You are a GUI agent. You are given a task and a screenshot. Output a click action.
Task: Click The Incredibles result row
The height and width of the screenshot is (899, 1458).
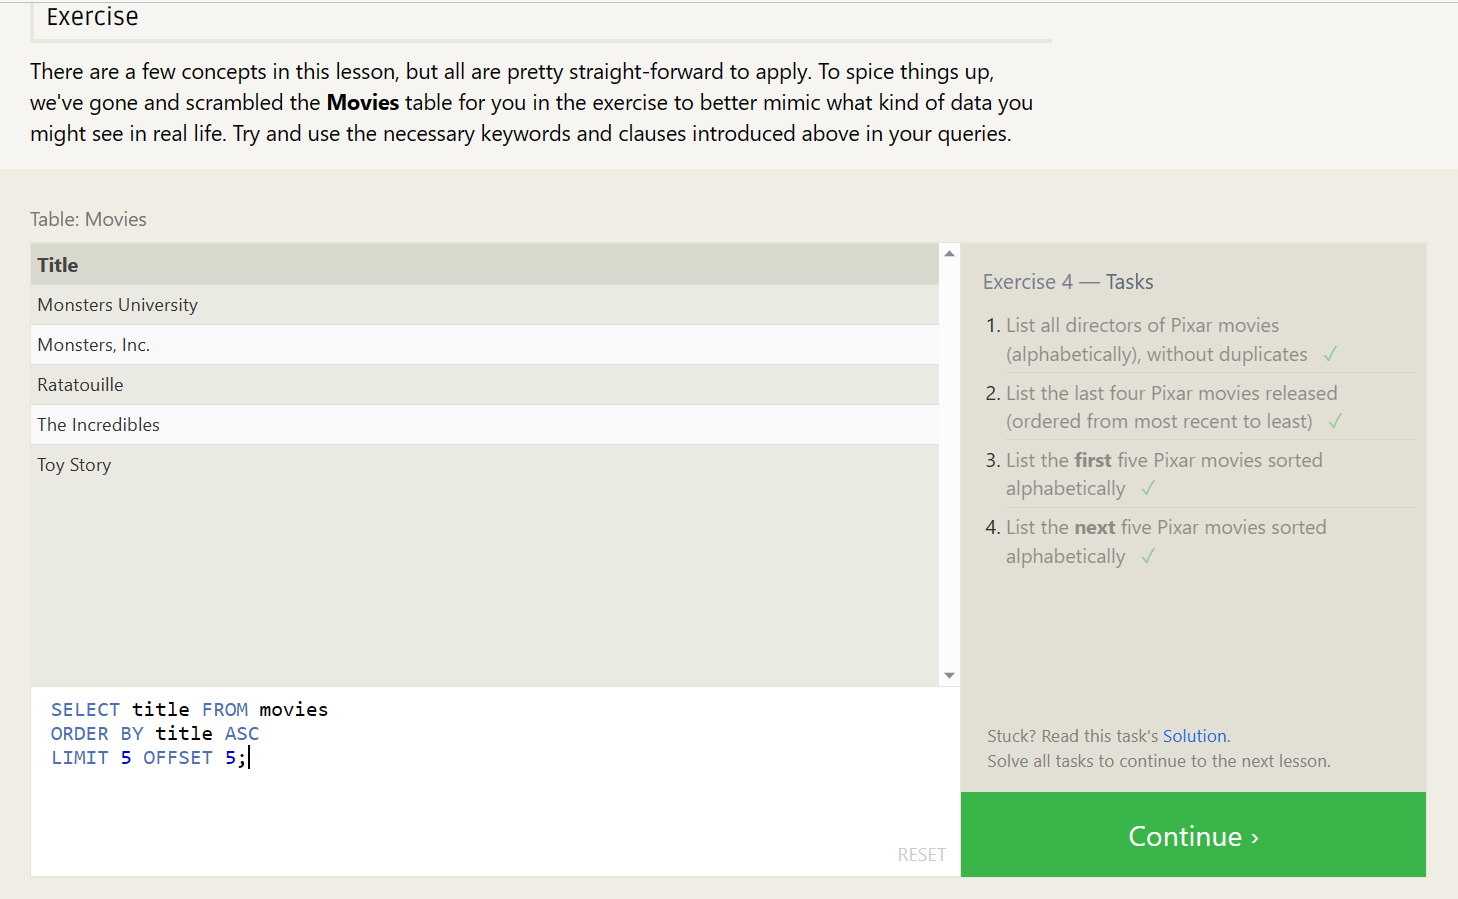coord(485,425)
